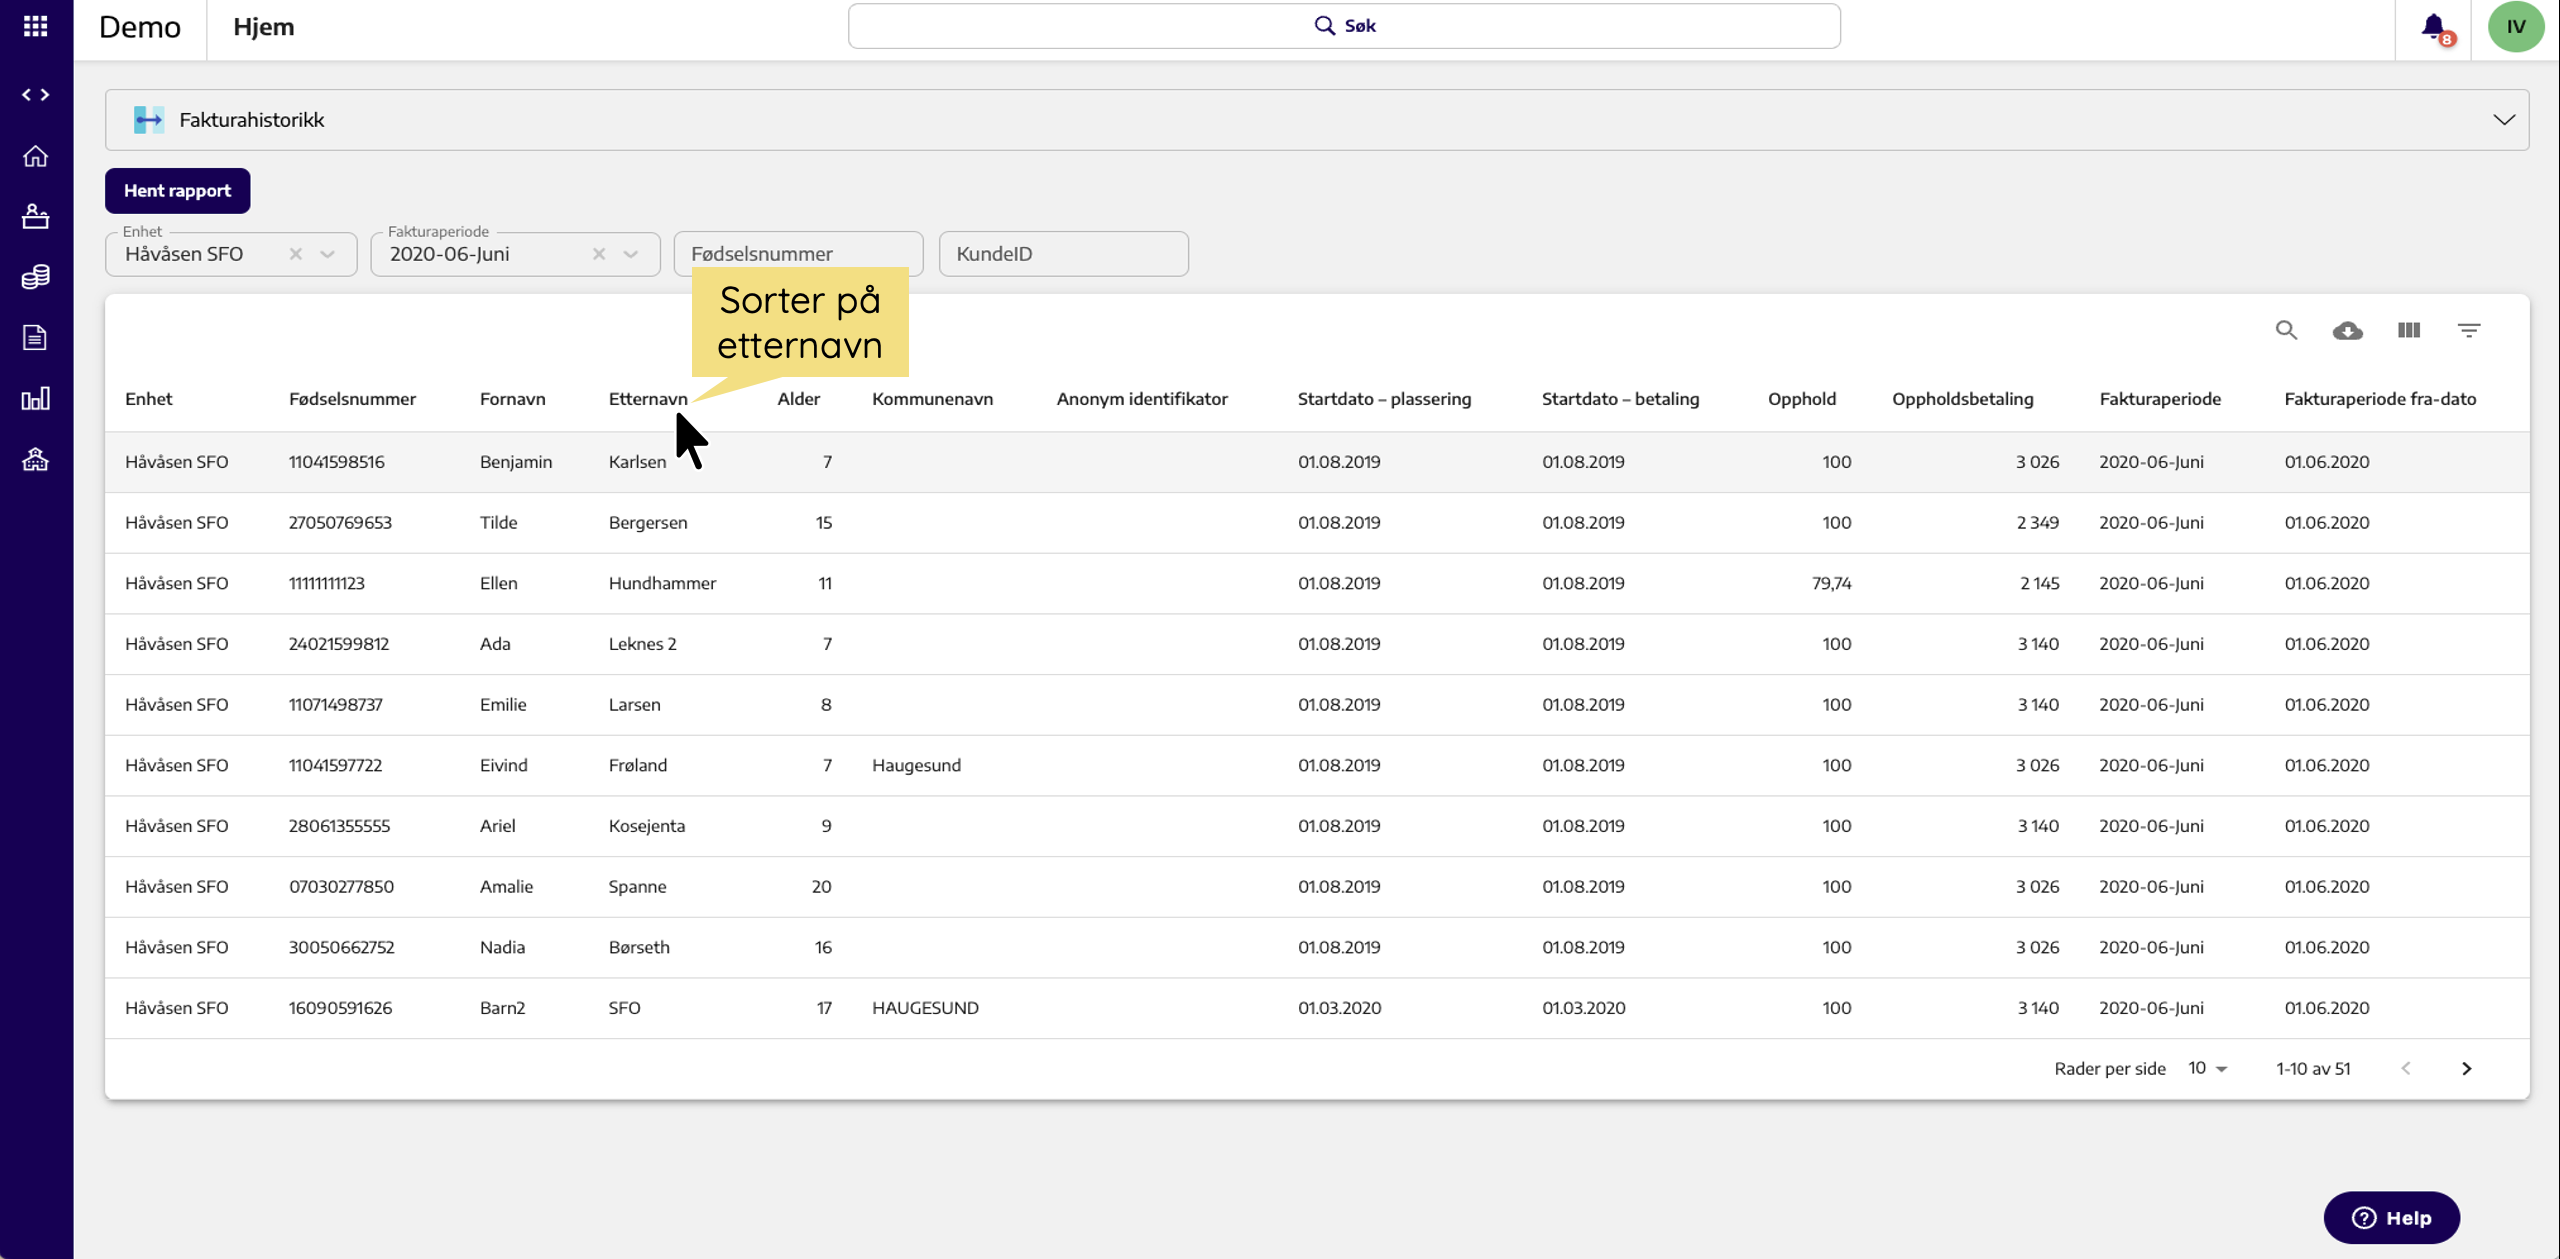This screenshot has height=1259, width=2560.
Task: Sort by Startdato – betaling header
Action: 1620,399
